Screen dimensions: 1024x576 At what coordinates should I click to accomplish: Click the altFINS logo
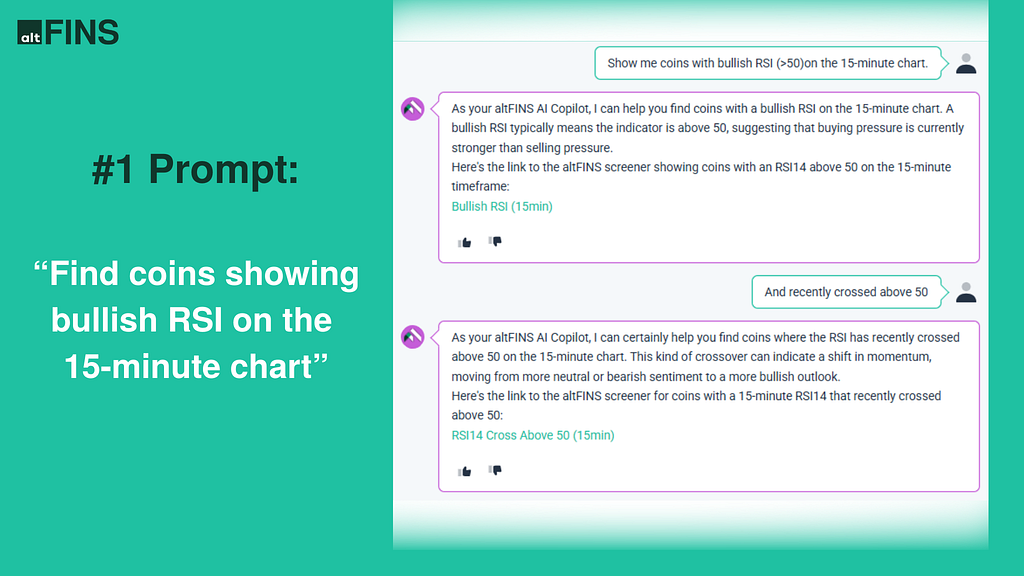[68, 32]
